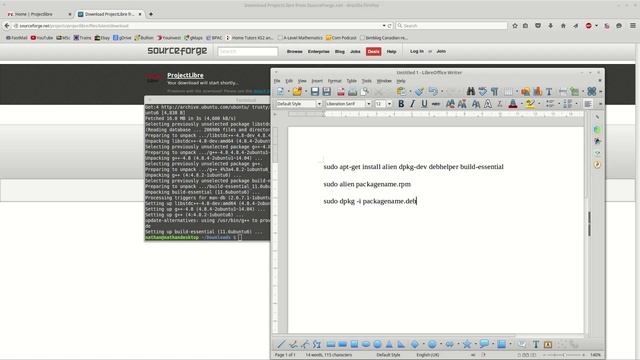640x360 pixels.
Task: Click the Clone Formatting paintbrush icon
Action: 419,91
